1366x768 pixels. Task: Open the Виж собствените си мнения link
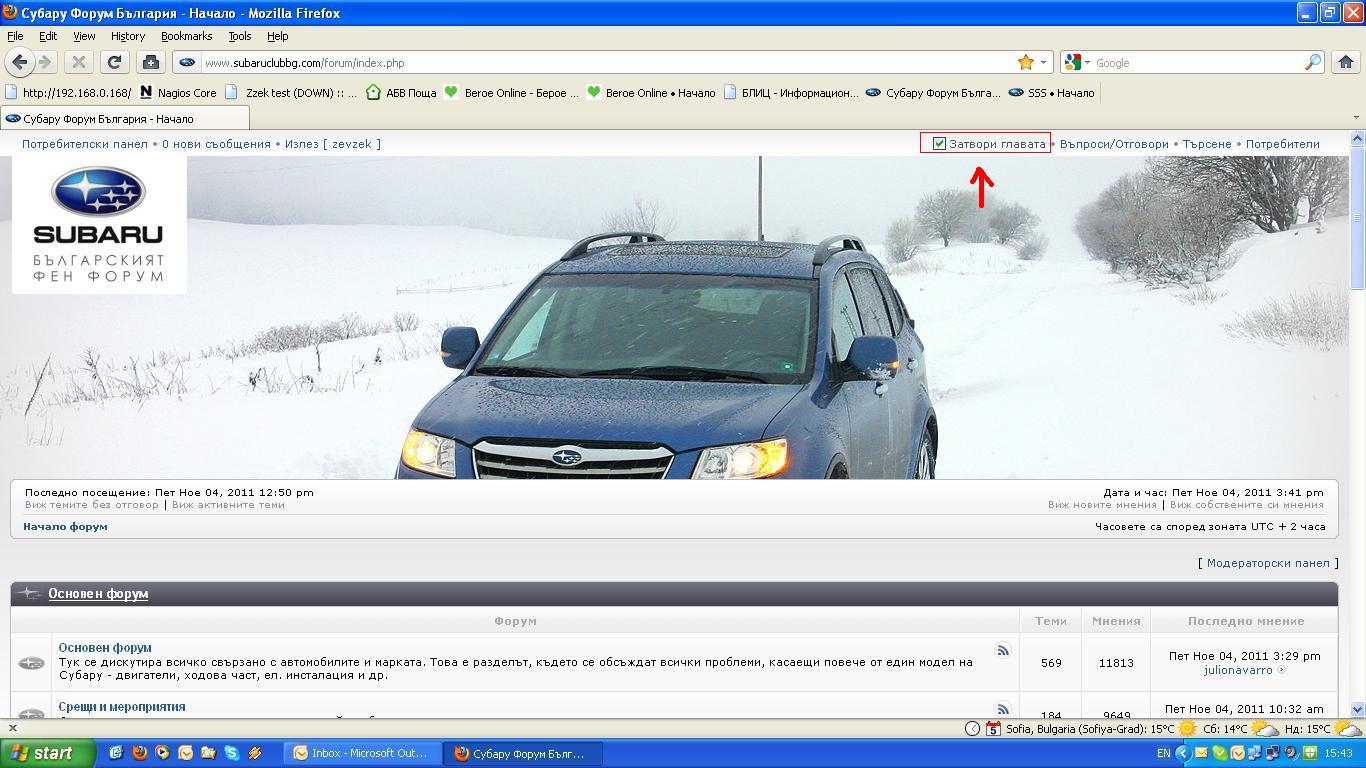1247,505
